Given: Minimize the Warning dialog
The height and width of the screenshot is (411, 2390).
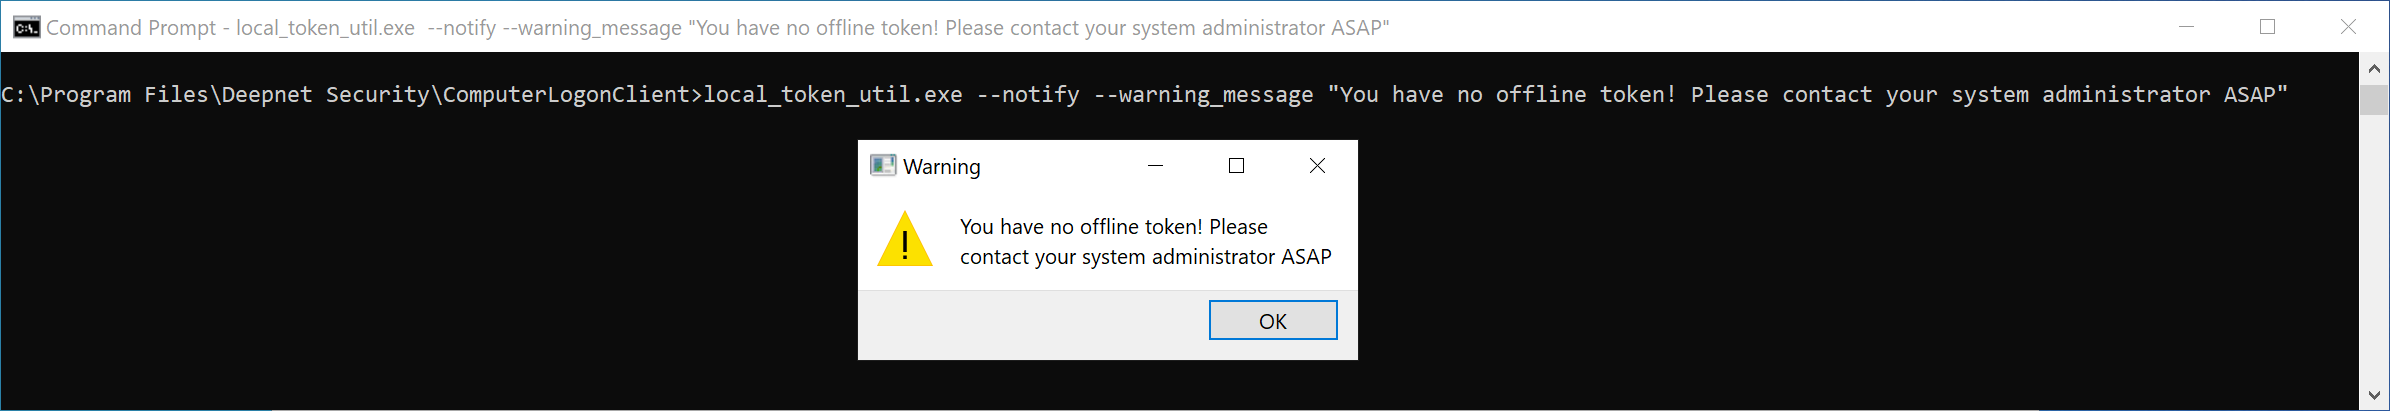Looking at the screenshot, I should click(1156, 166).
